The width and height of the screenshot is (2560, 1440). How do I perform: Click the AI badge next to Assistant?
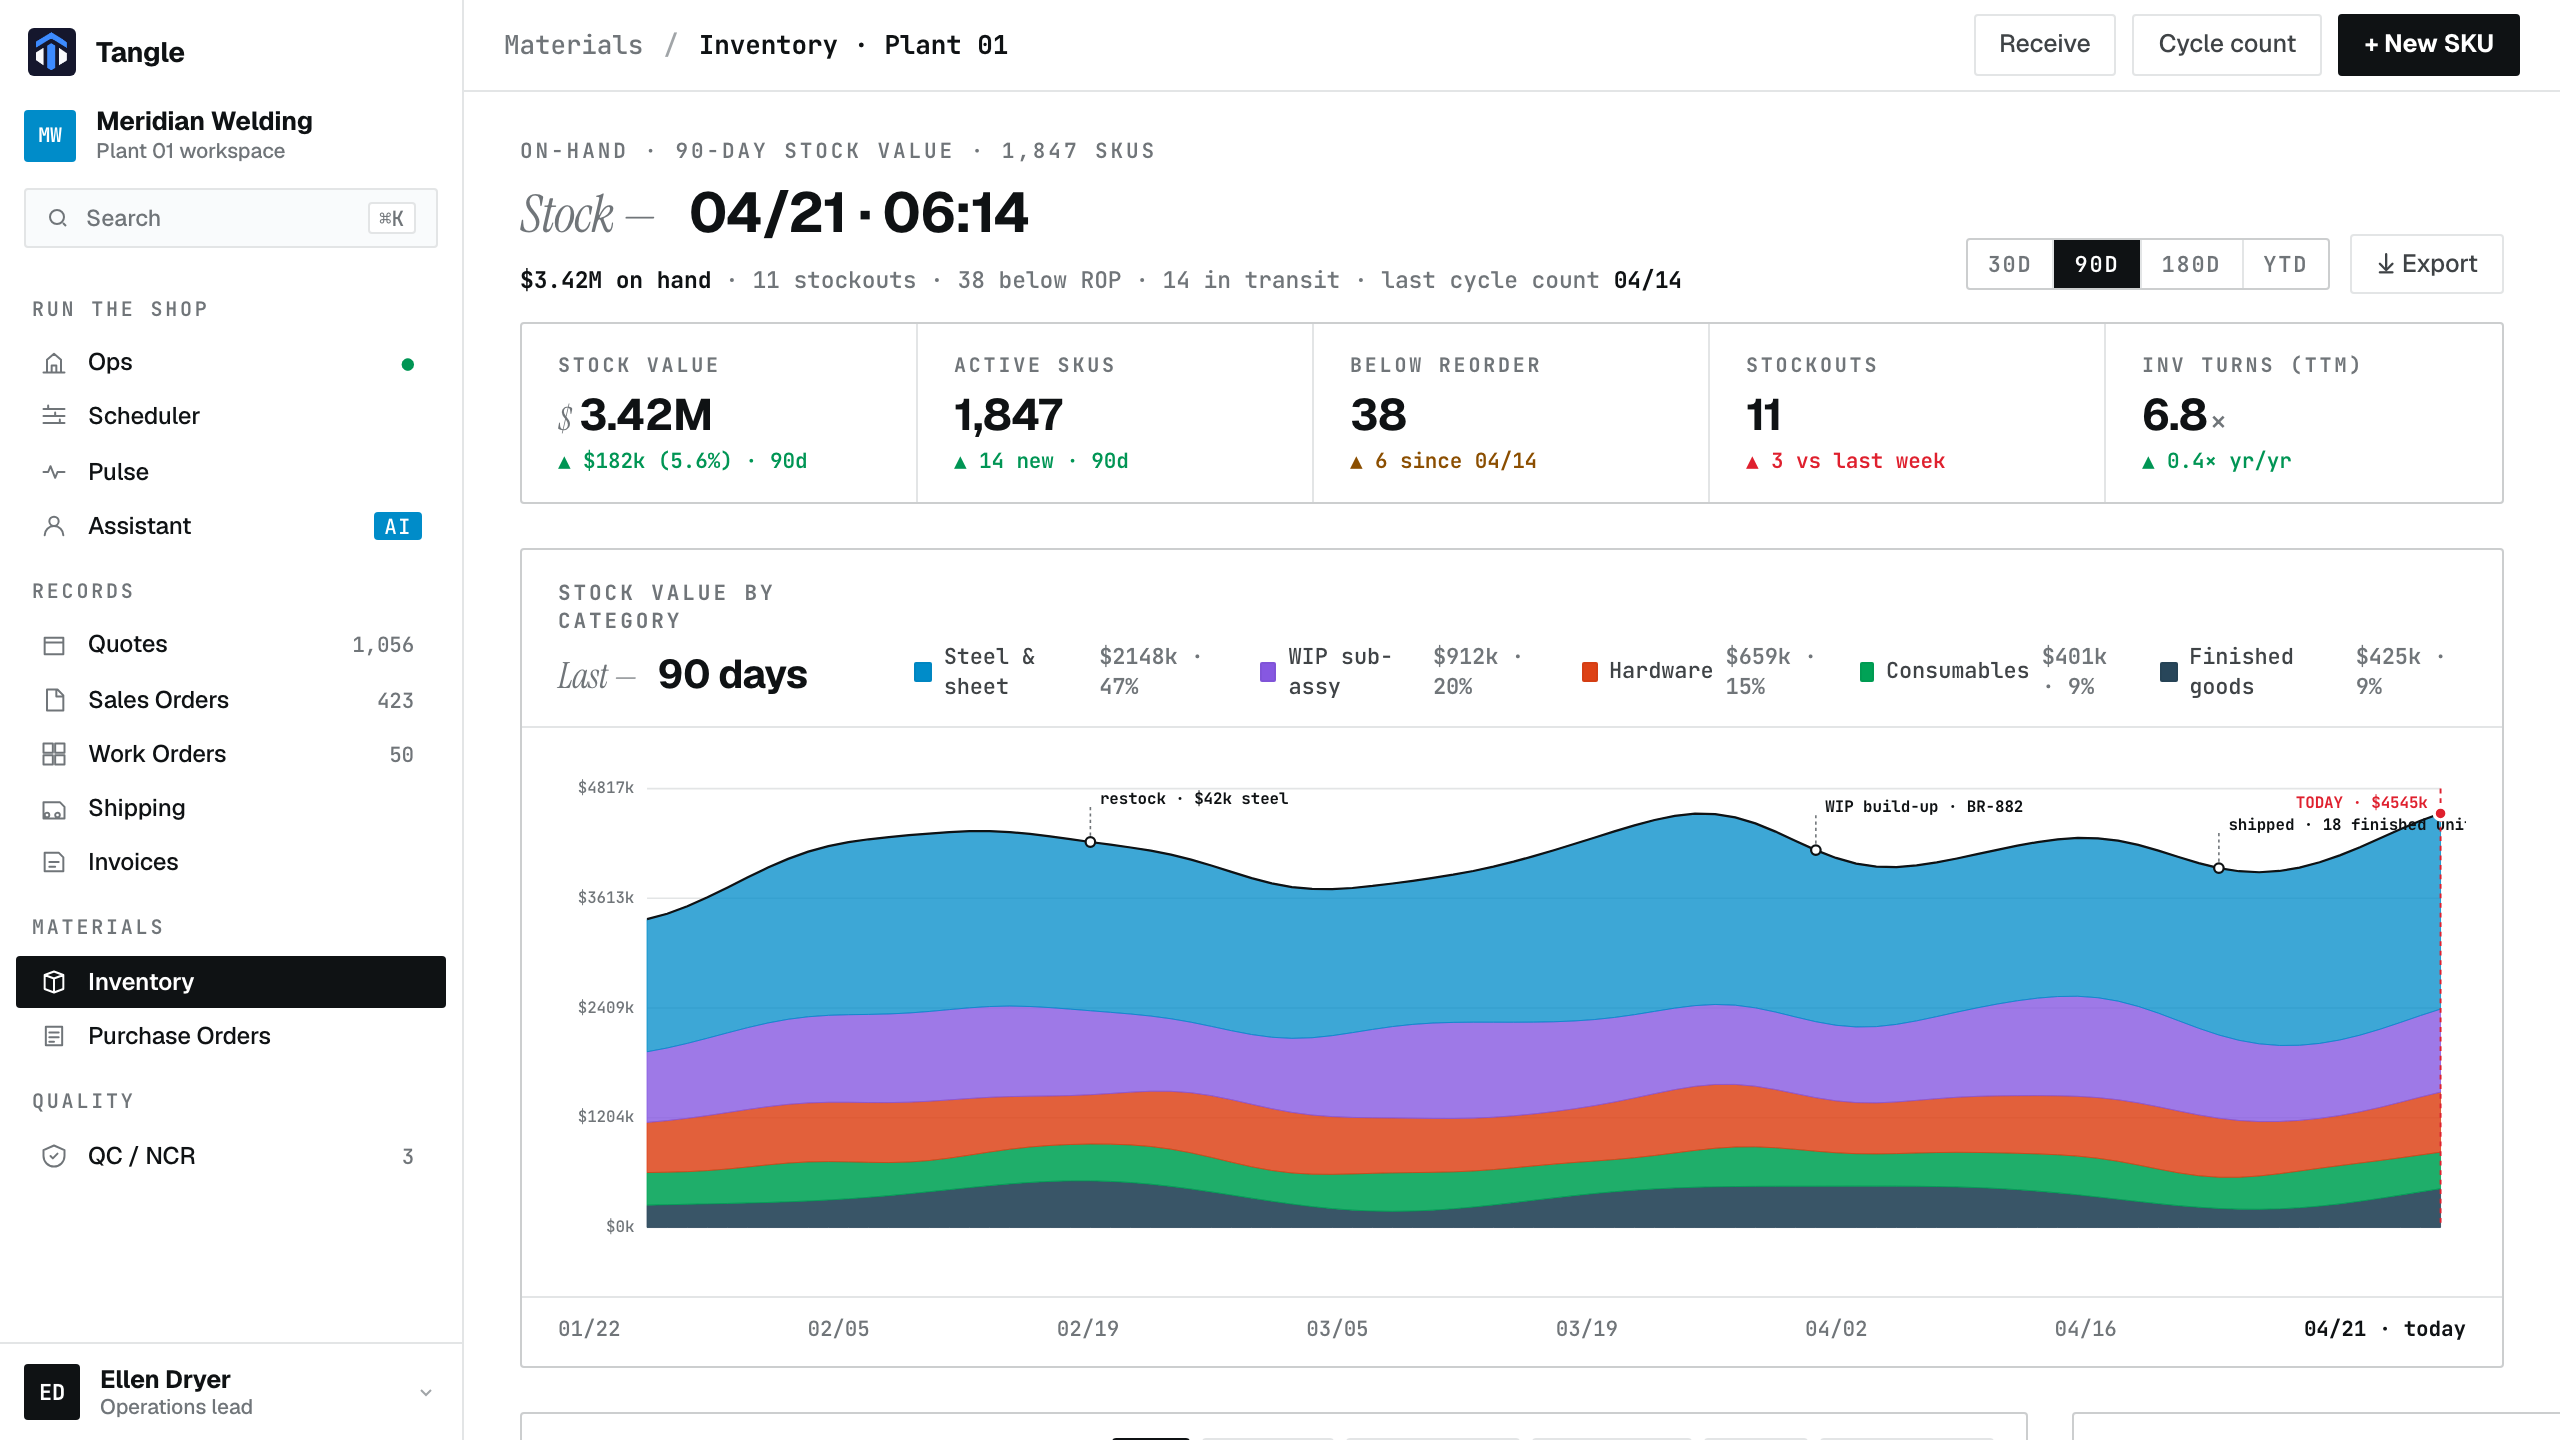point(398,526)
